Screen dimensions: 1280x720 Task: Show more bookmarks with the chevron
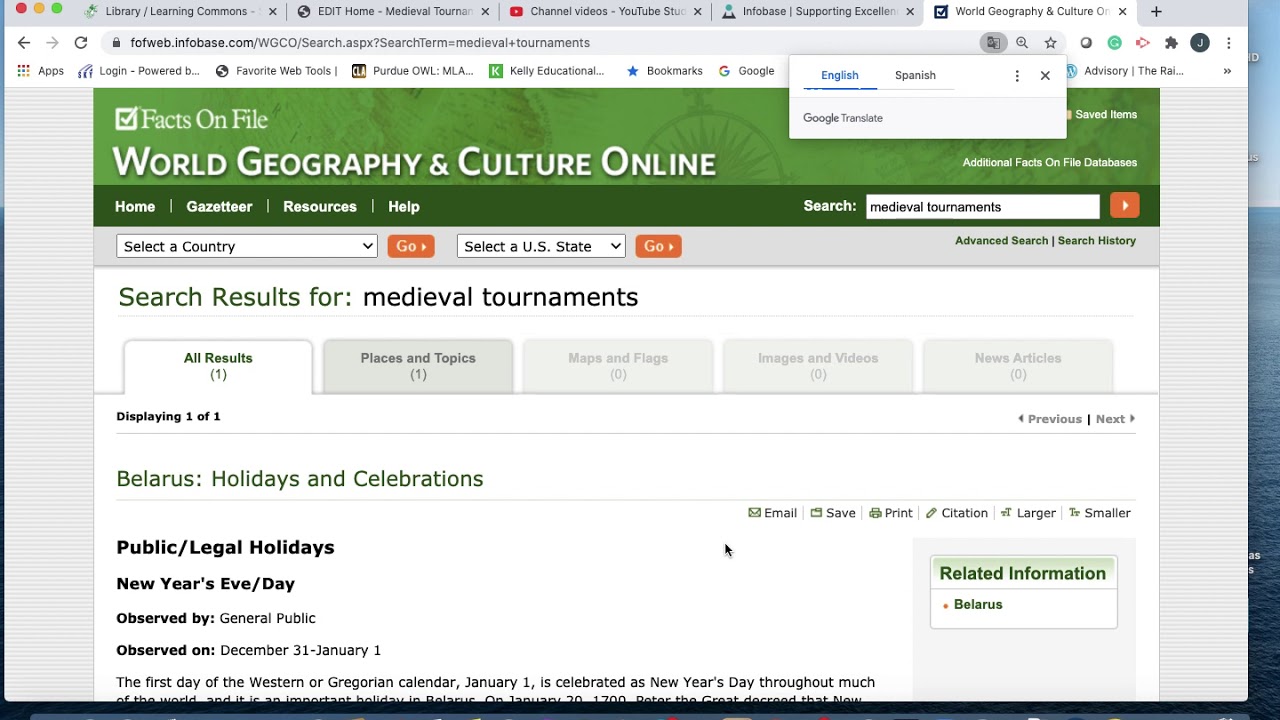pos(1227,71)
